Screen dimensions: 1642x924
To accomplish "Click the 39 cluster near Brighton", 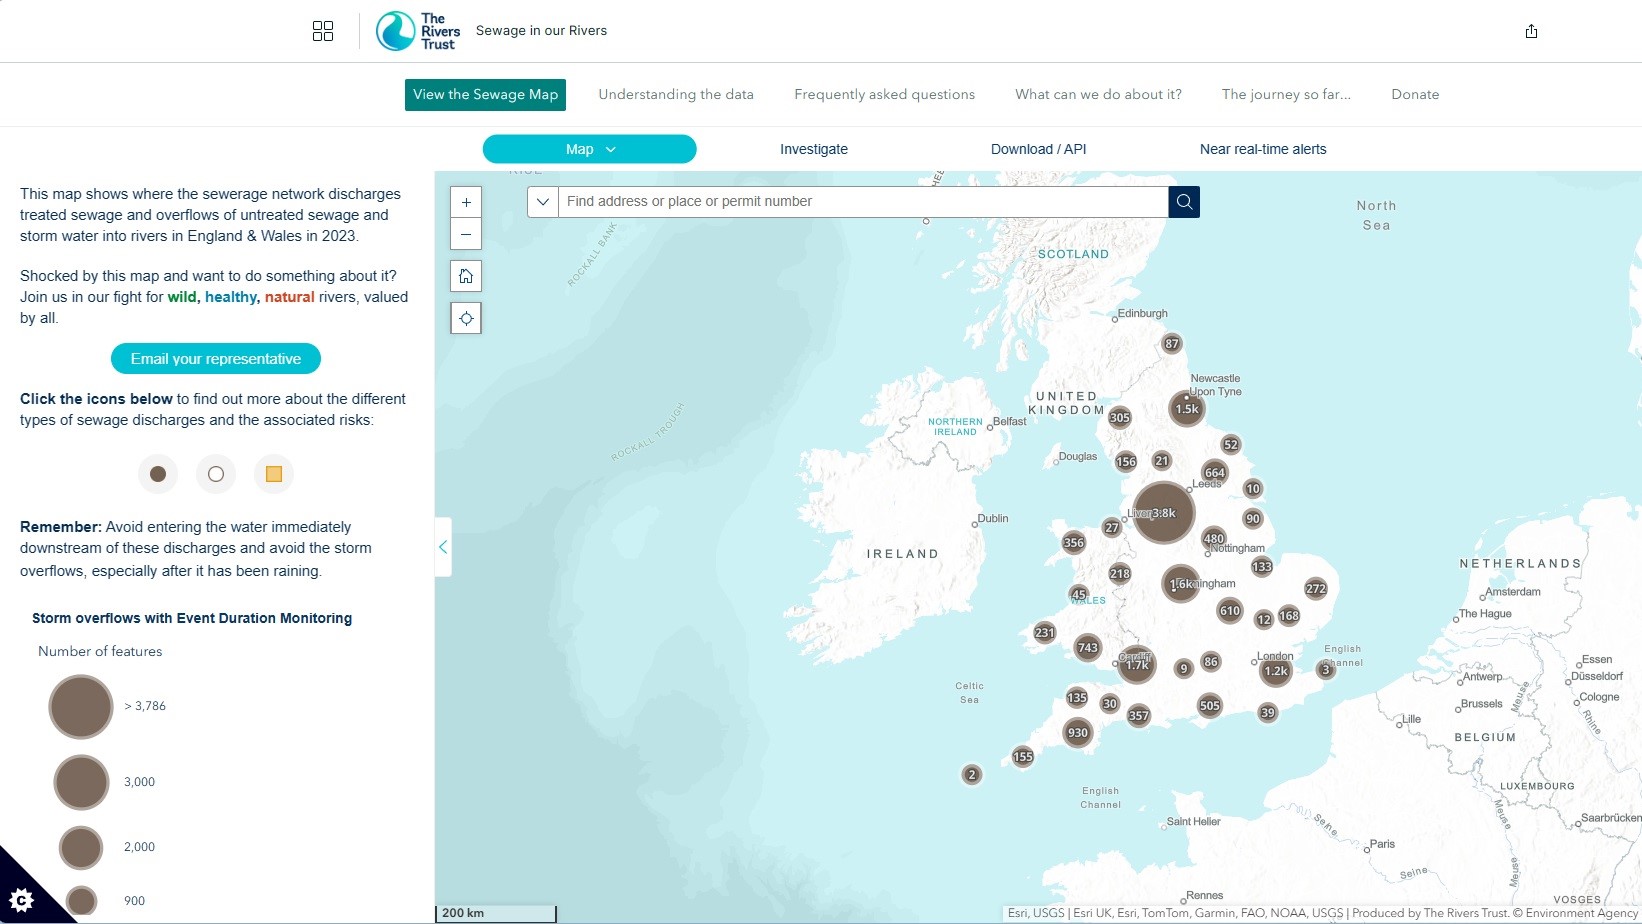I will tap(1268, 713).
